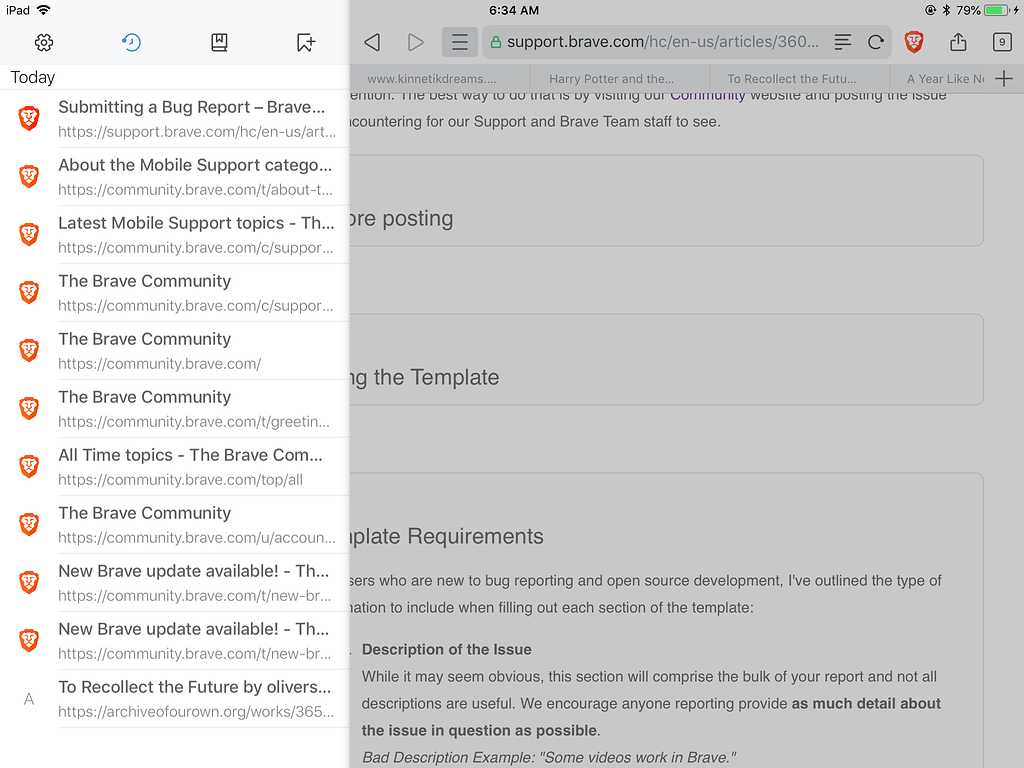
Task: Open history entry To Recollect the Future
Action: pos(175,699)
